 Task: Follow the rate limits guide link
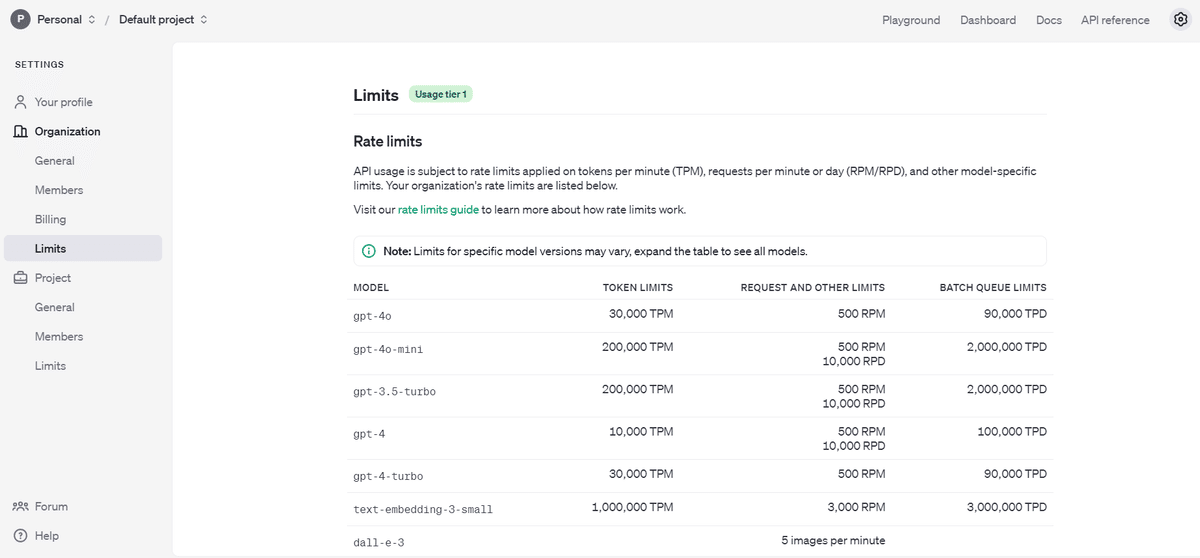[x=438, y=210]
